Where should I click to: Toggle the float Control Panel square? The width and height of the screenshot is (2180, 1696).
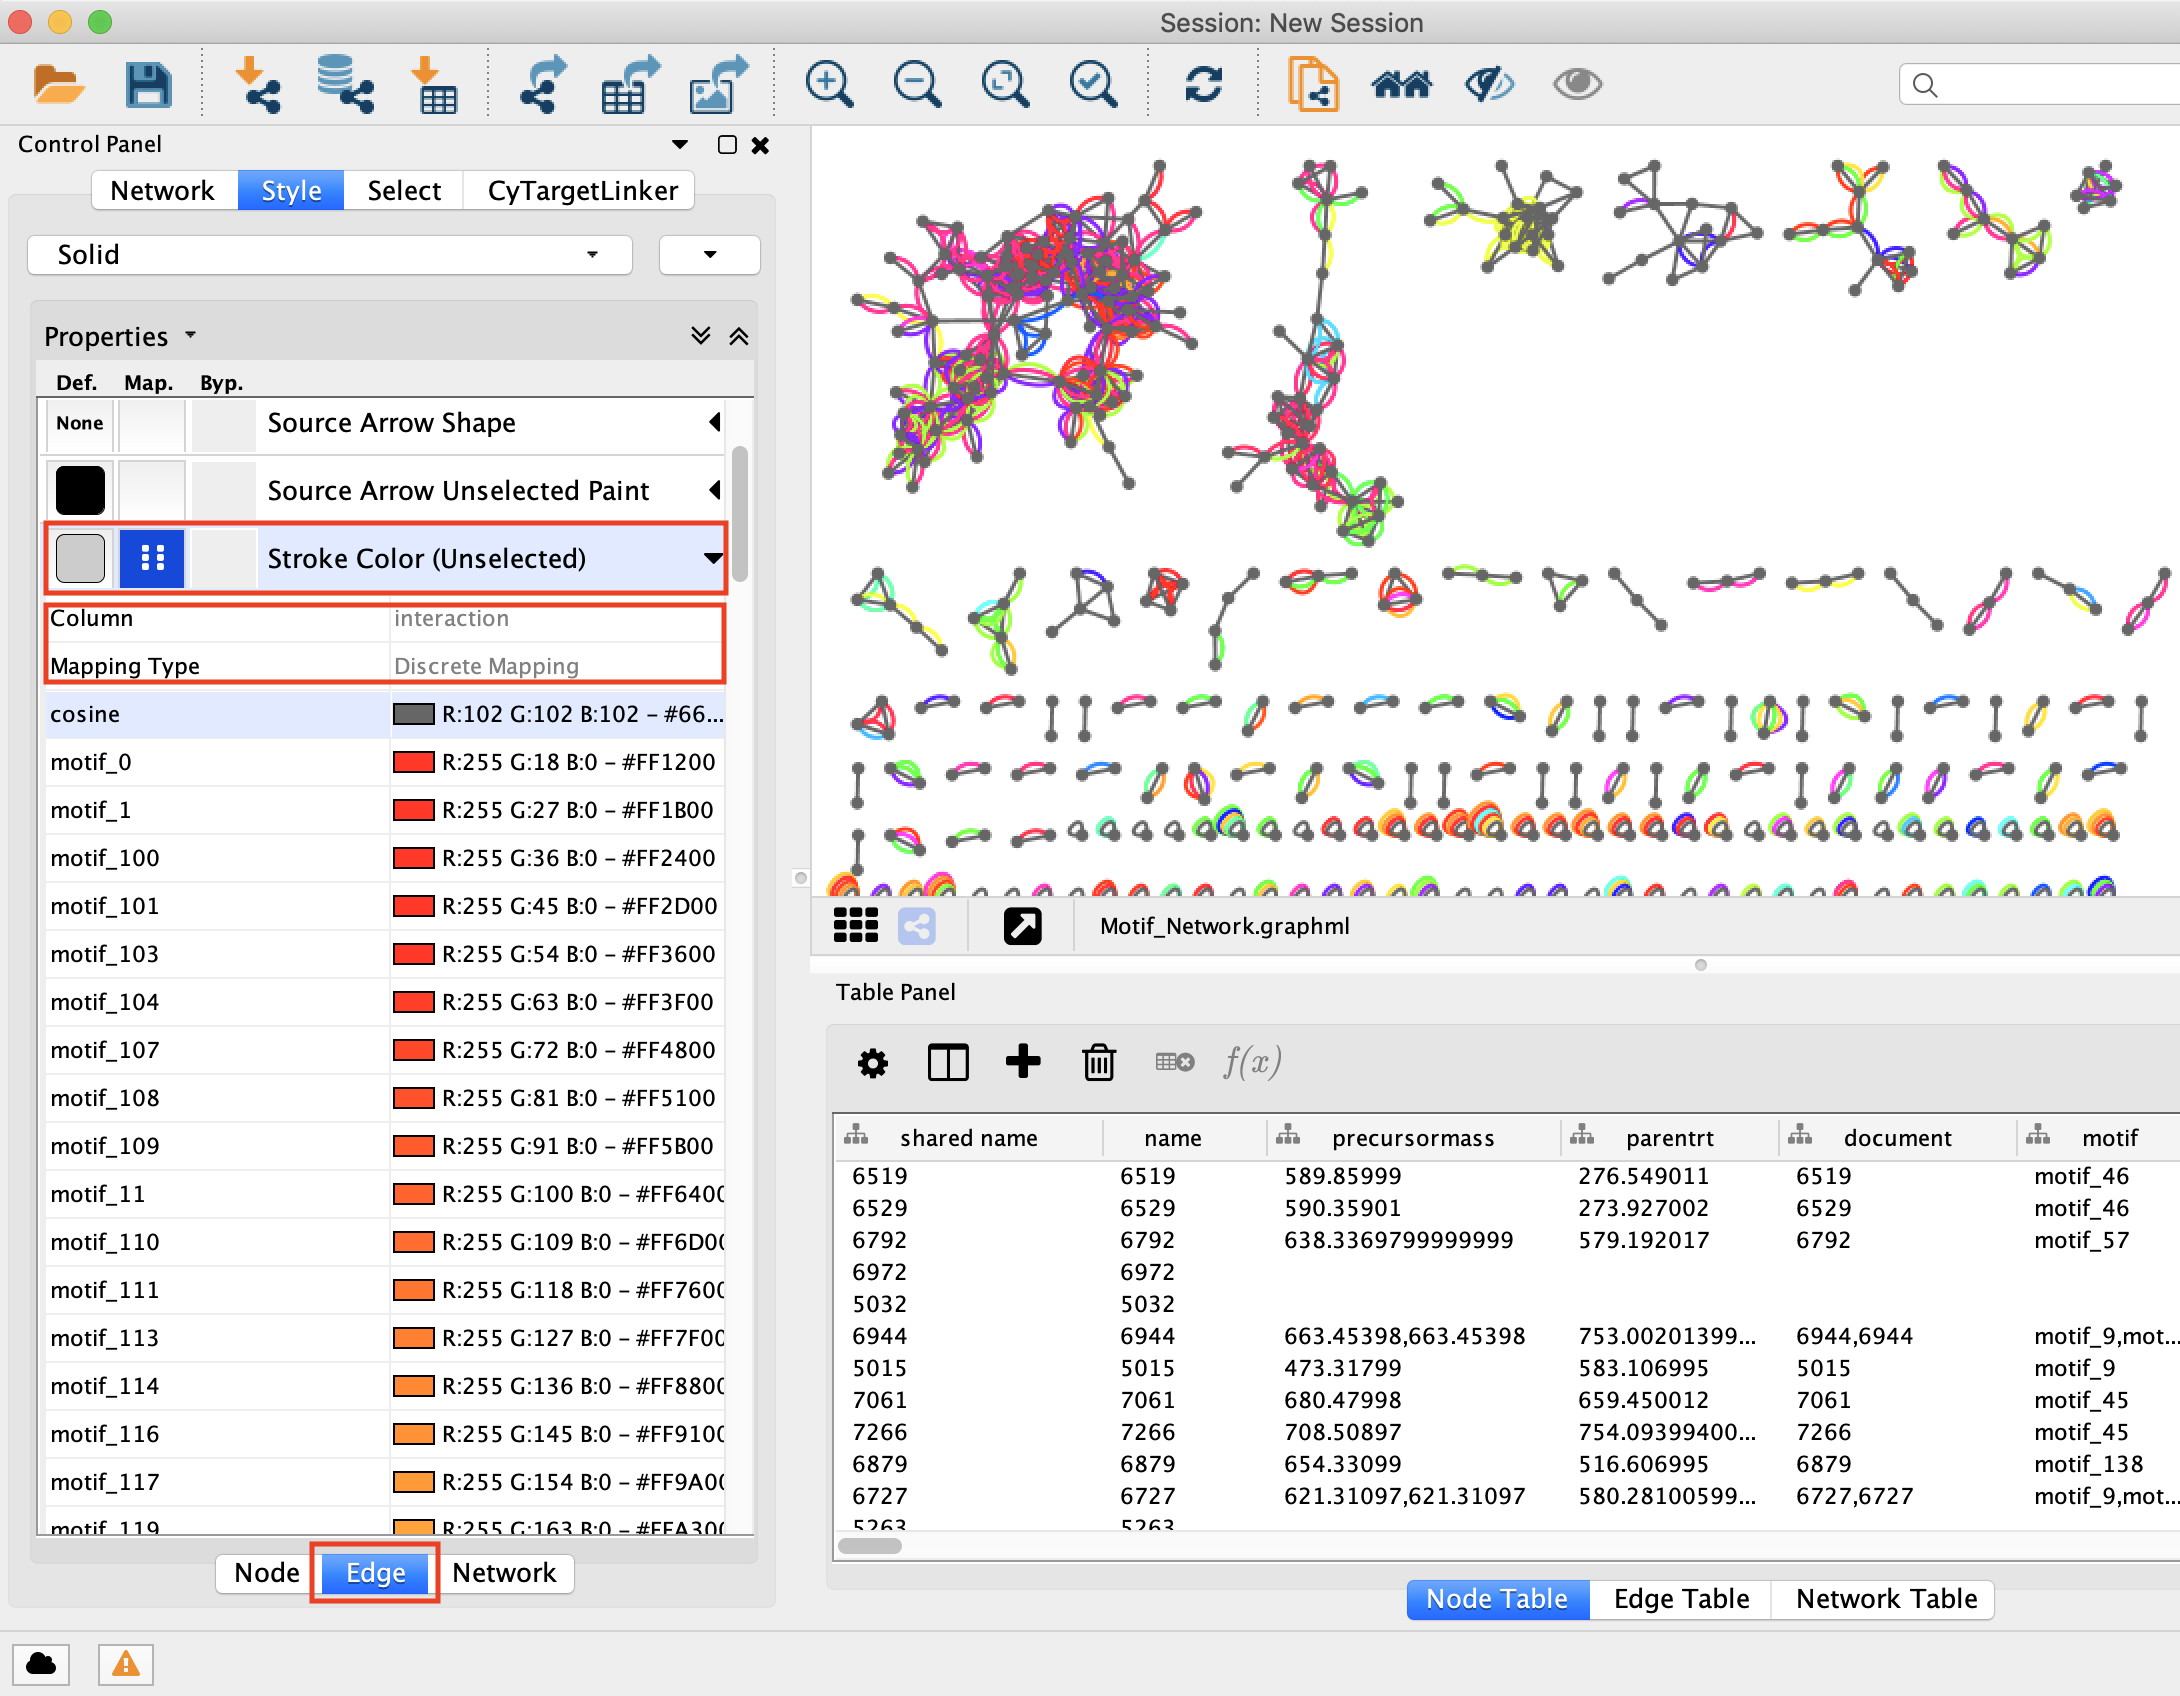(x=727, y=145)
